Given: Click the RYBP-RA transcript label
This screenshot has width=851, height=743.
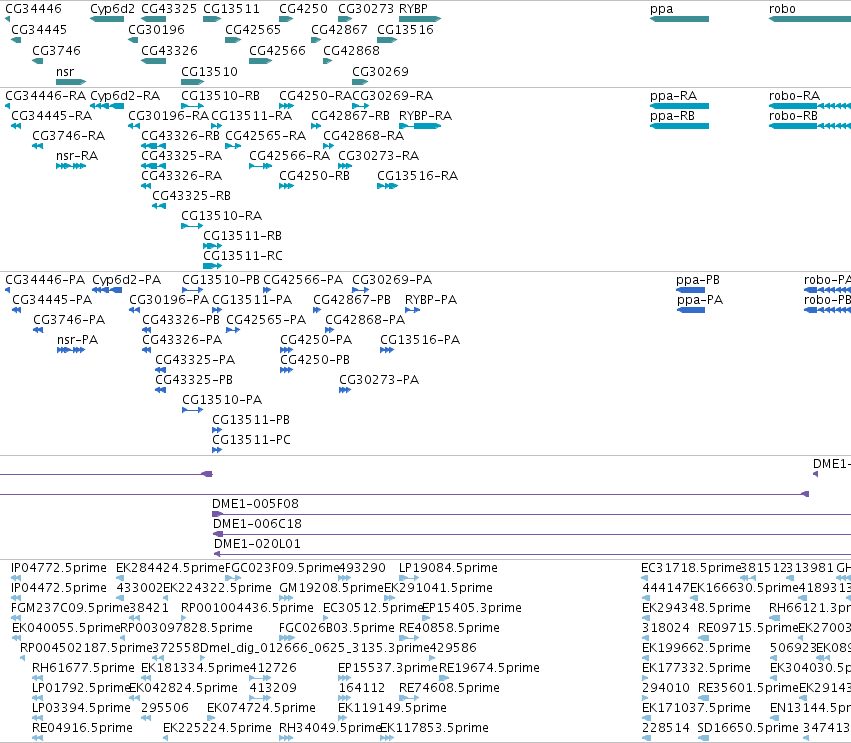Looking at the screenshot, I should click(x=426, y=116).
